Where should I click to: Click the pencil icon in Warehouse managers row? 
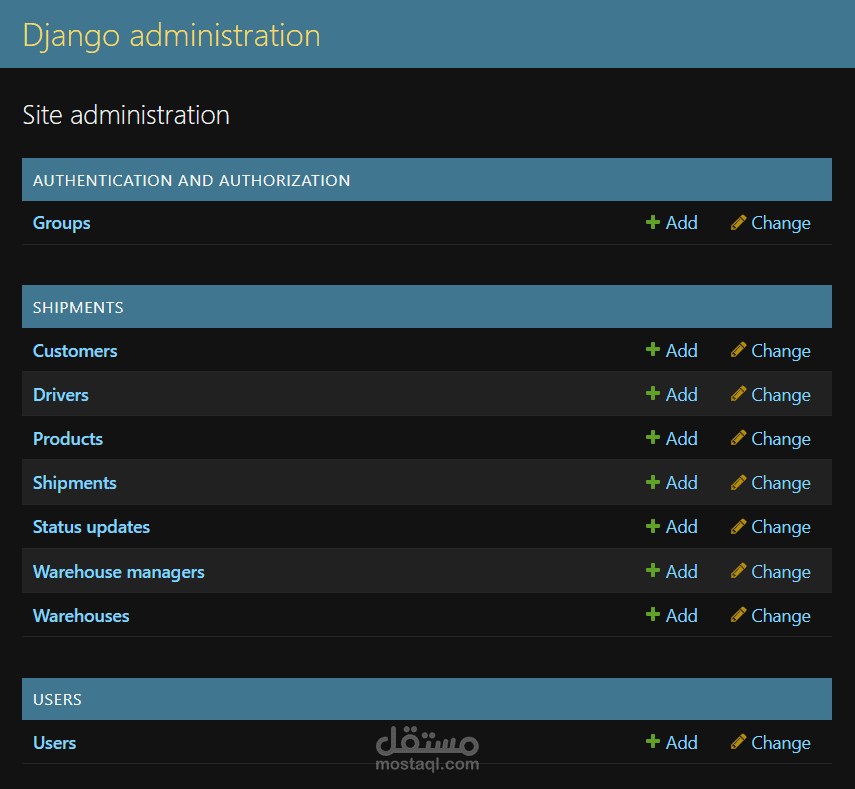[738, 571]
